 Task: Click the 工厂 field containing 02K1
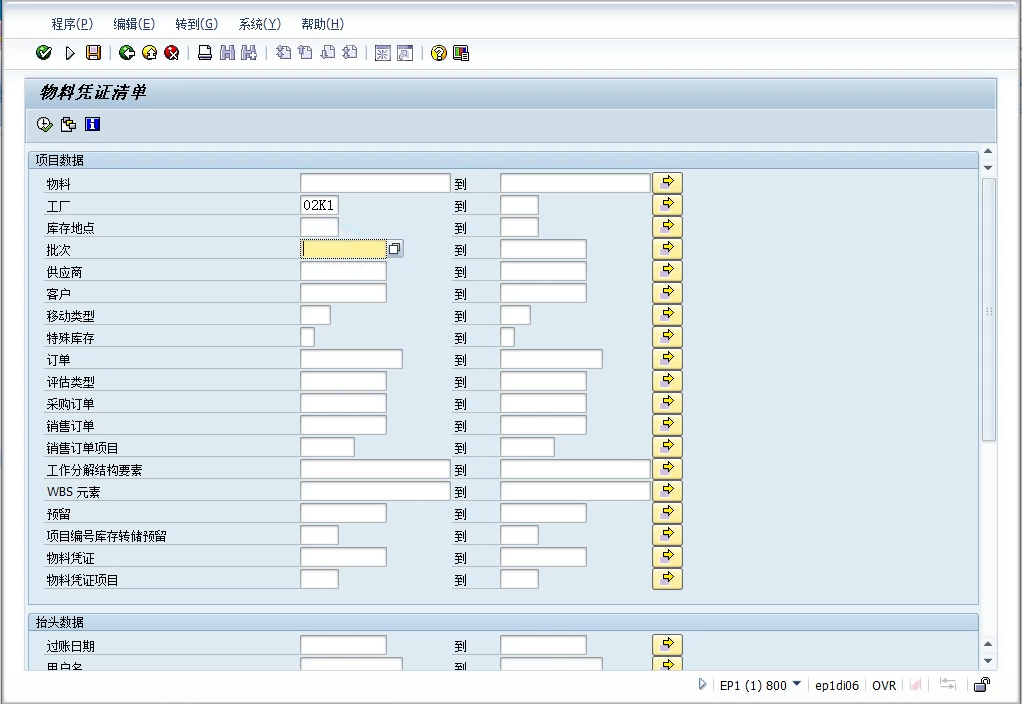pos(319,205)
